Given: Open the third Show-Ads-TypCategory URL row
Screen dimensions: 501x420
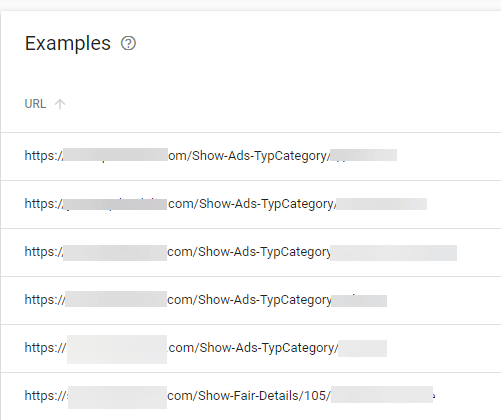Looking at the screenshot, I should click(251, 252).
